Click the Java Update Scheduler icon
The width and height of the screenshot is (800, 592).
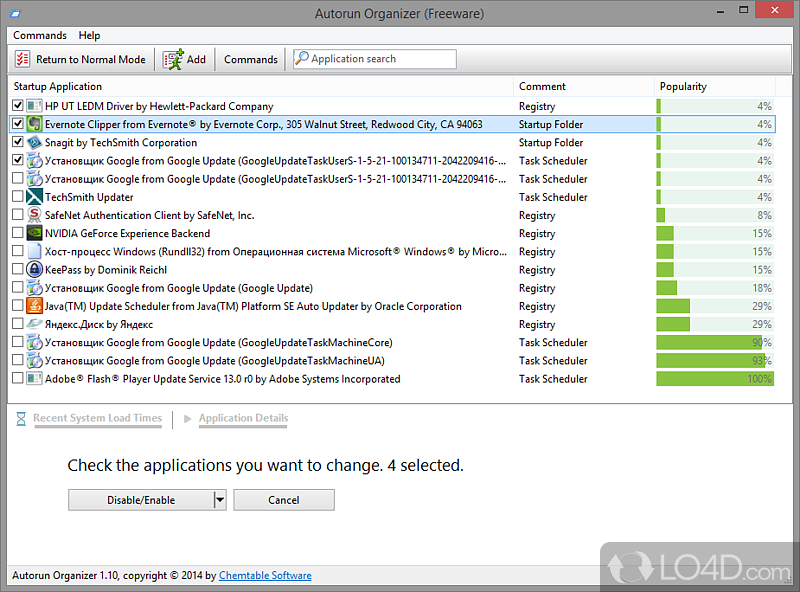tap(35, 306)
